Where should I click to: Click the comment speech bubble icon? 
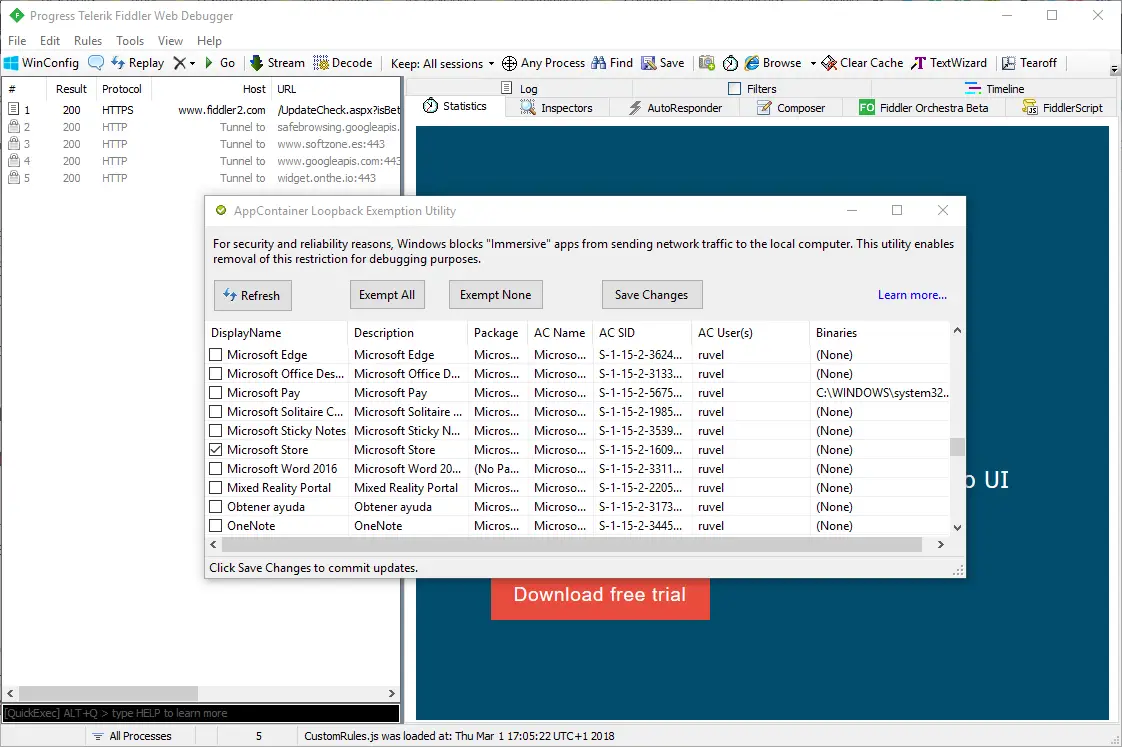96,63
